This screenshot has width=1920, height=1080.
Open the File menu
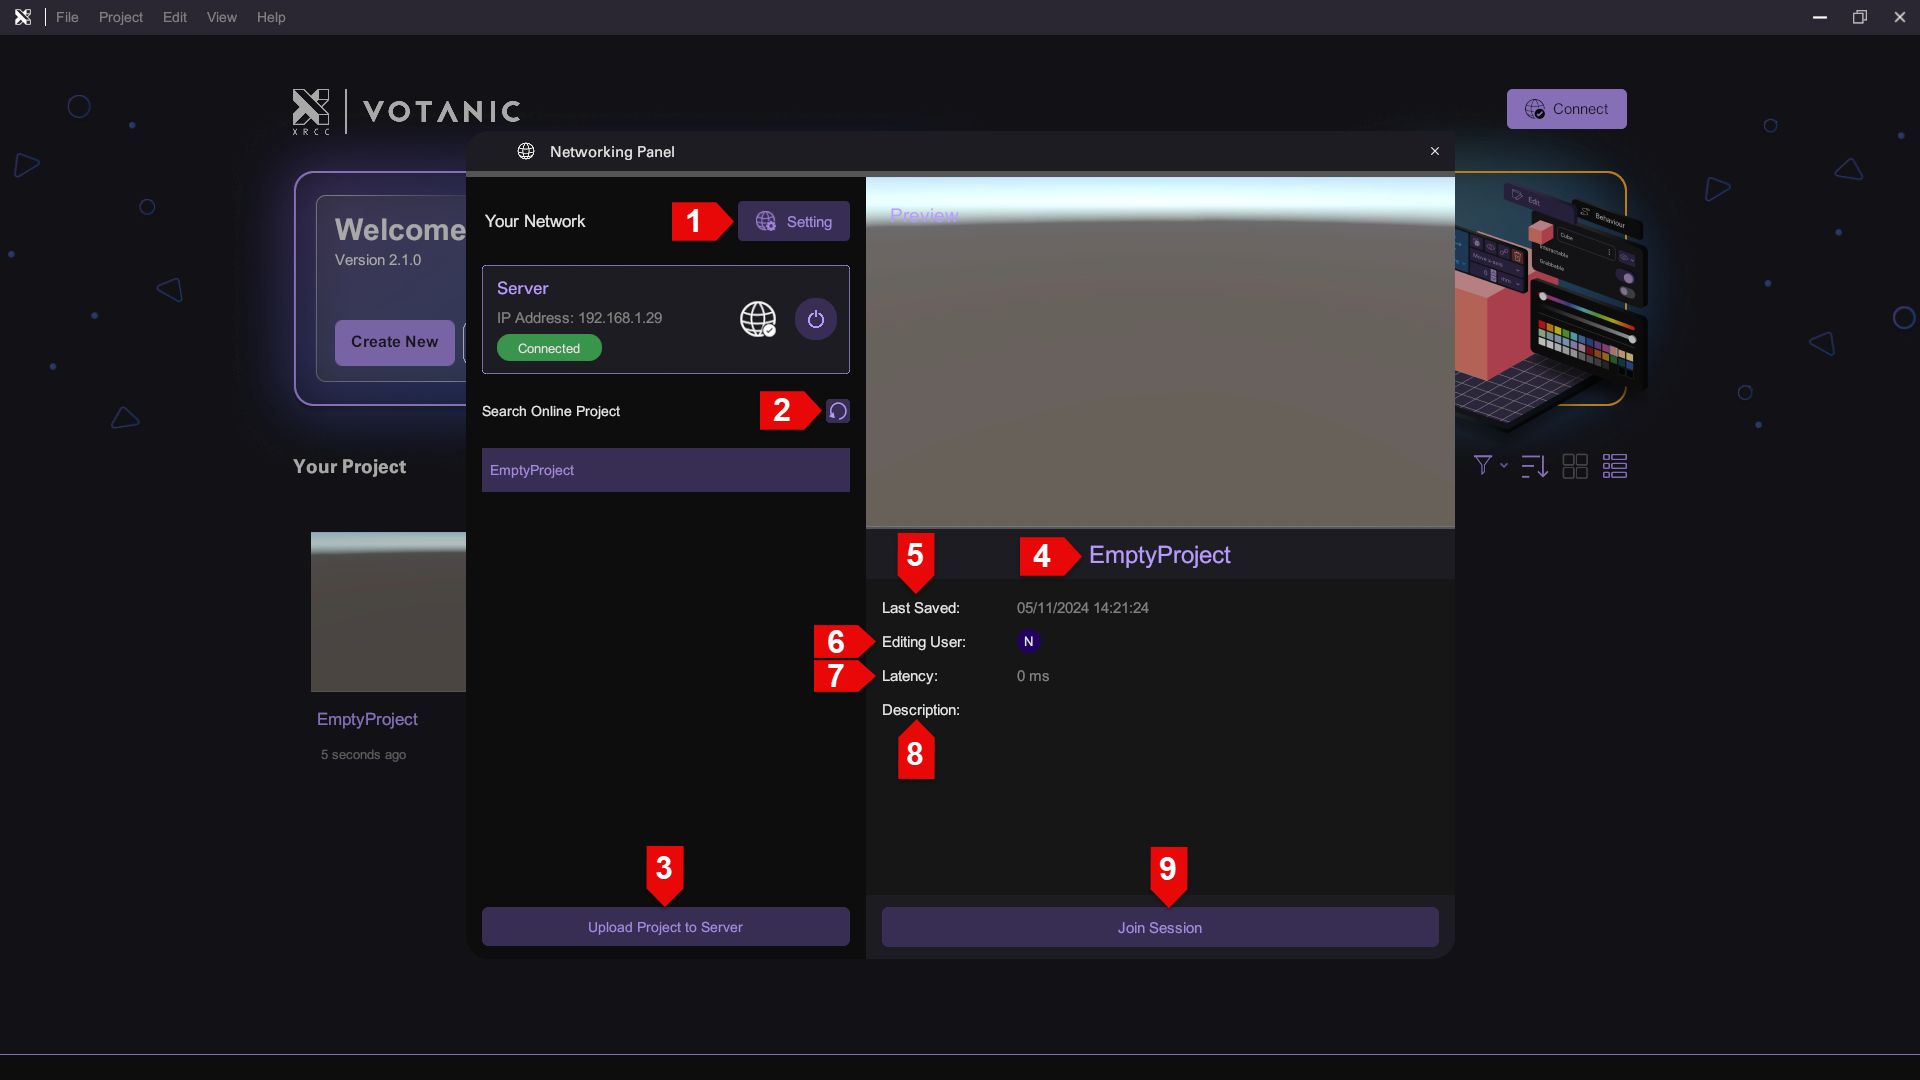click(67, 17)
